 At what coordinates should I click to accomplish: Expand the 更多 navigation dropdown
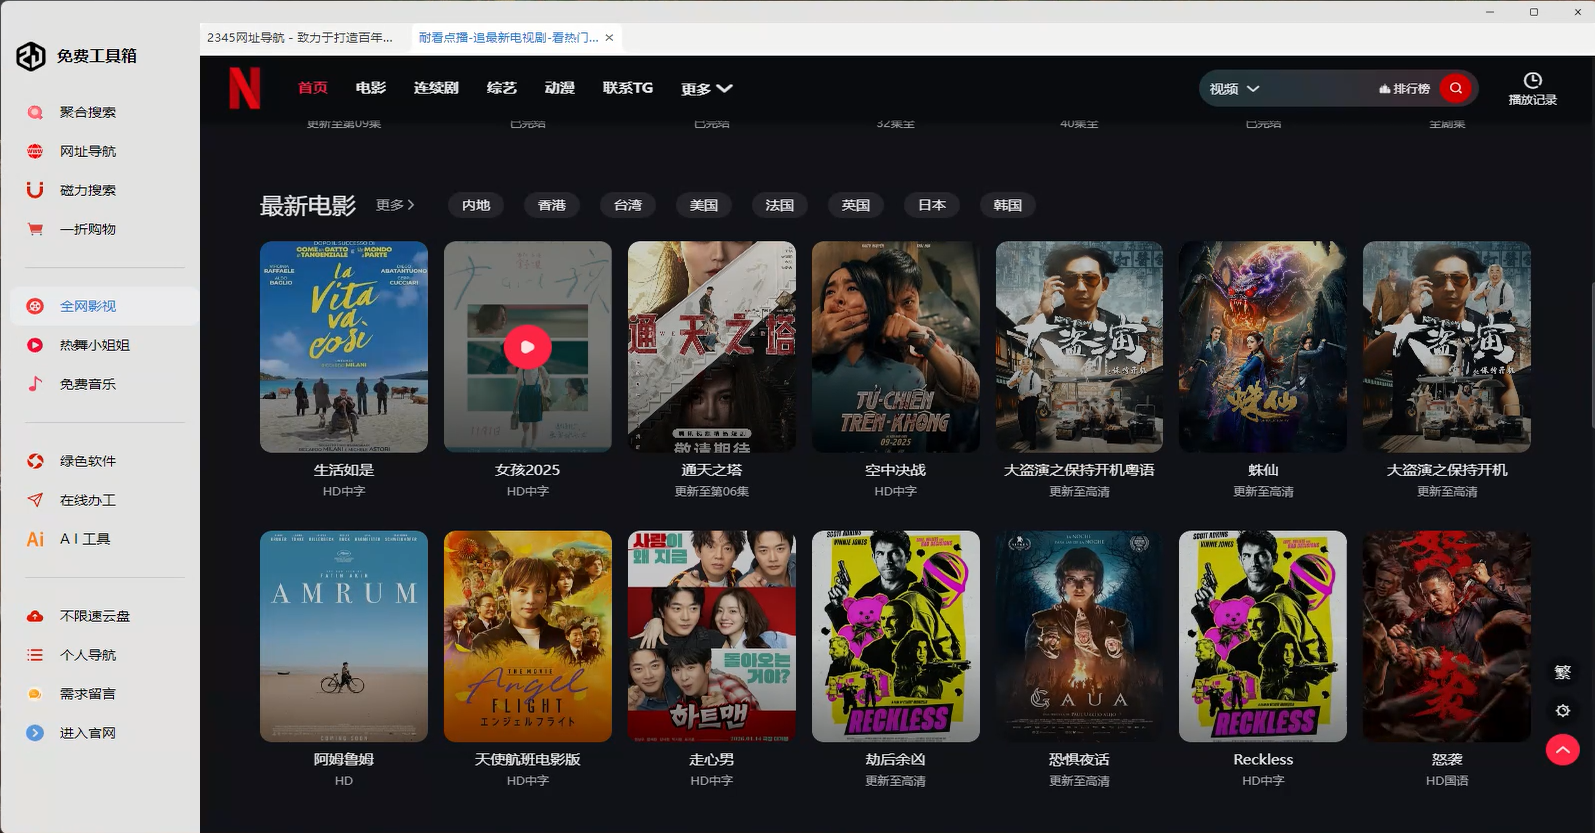[706, 89]
